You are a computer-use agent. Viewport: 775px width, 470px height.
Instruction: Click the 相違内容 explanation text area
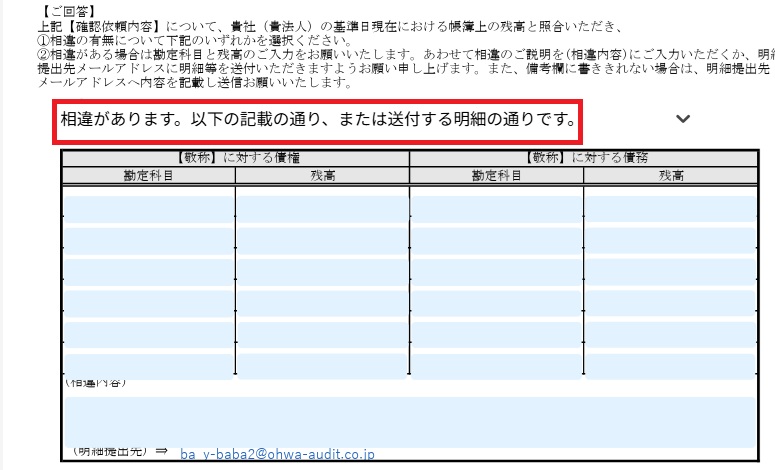point(410,420)
